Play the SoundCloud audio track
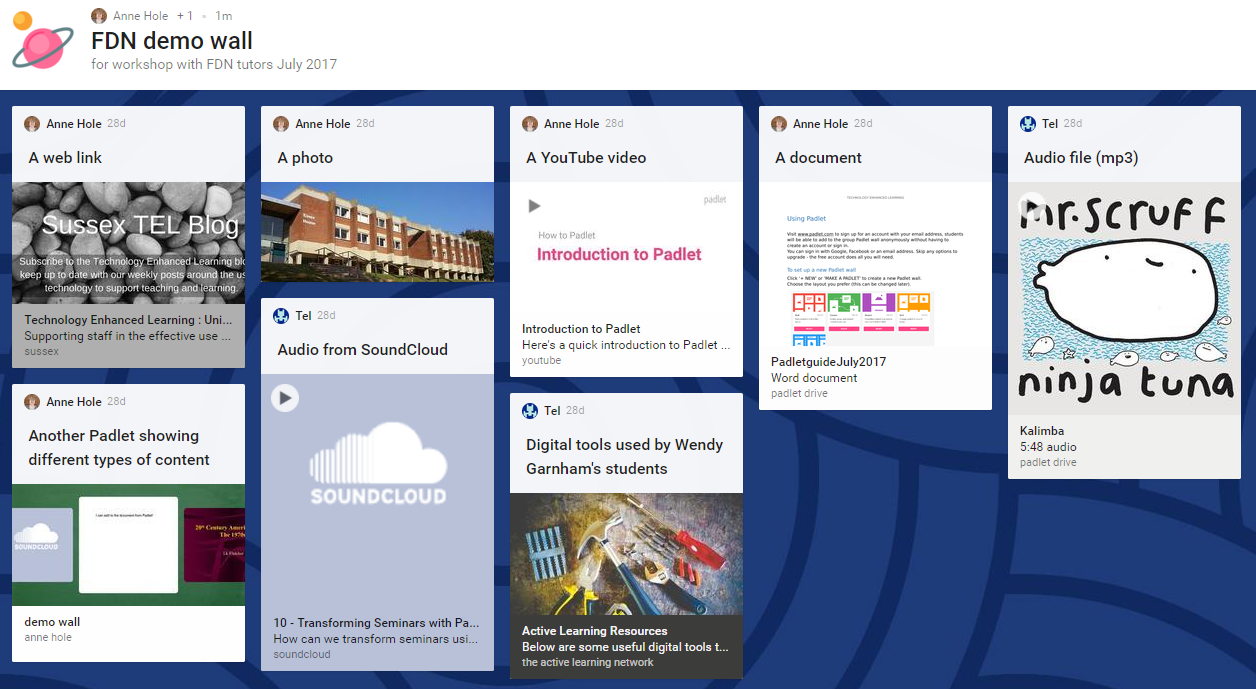1256x689 pixels. (285, 397)
